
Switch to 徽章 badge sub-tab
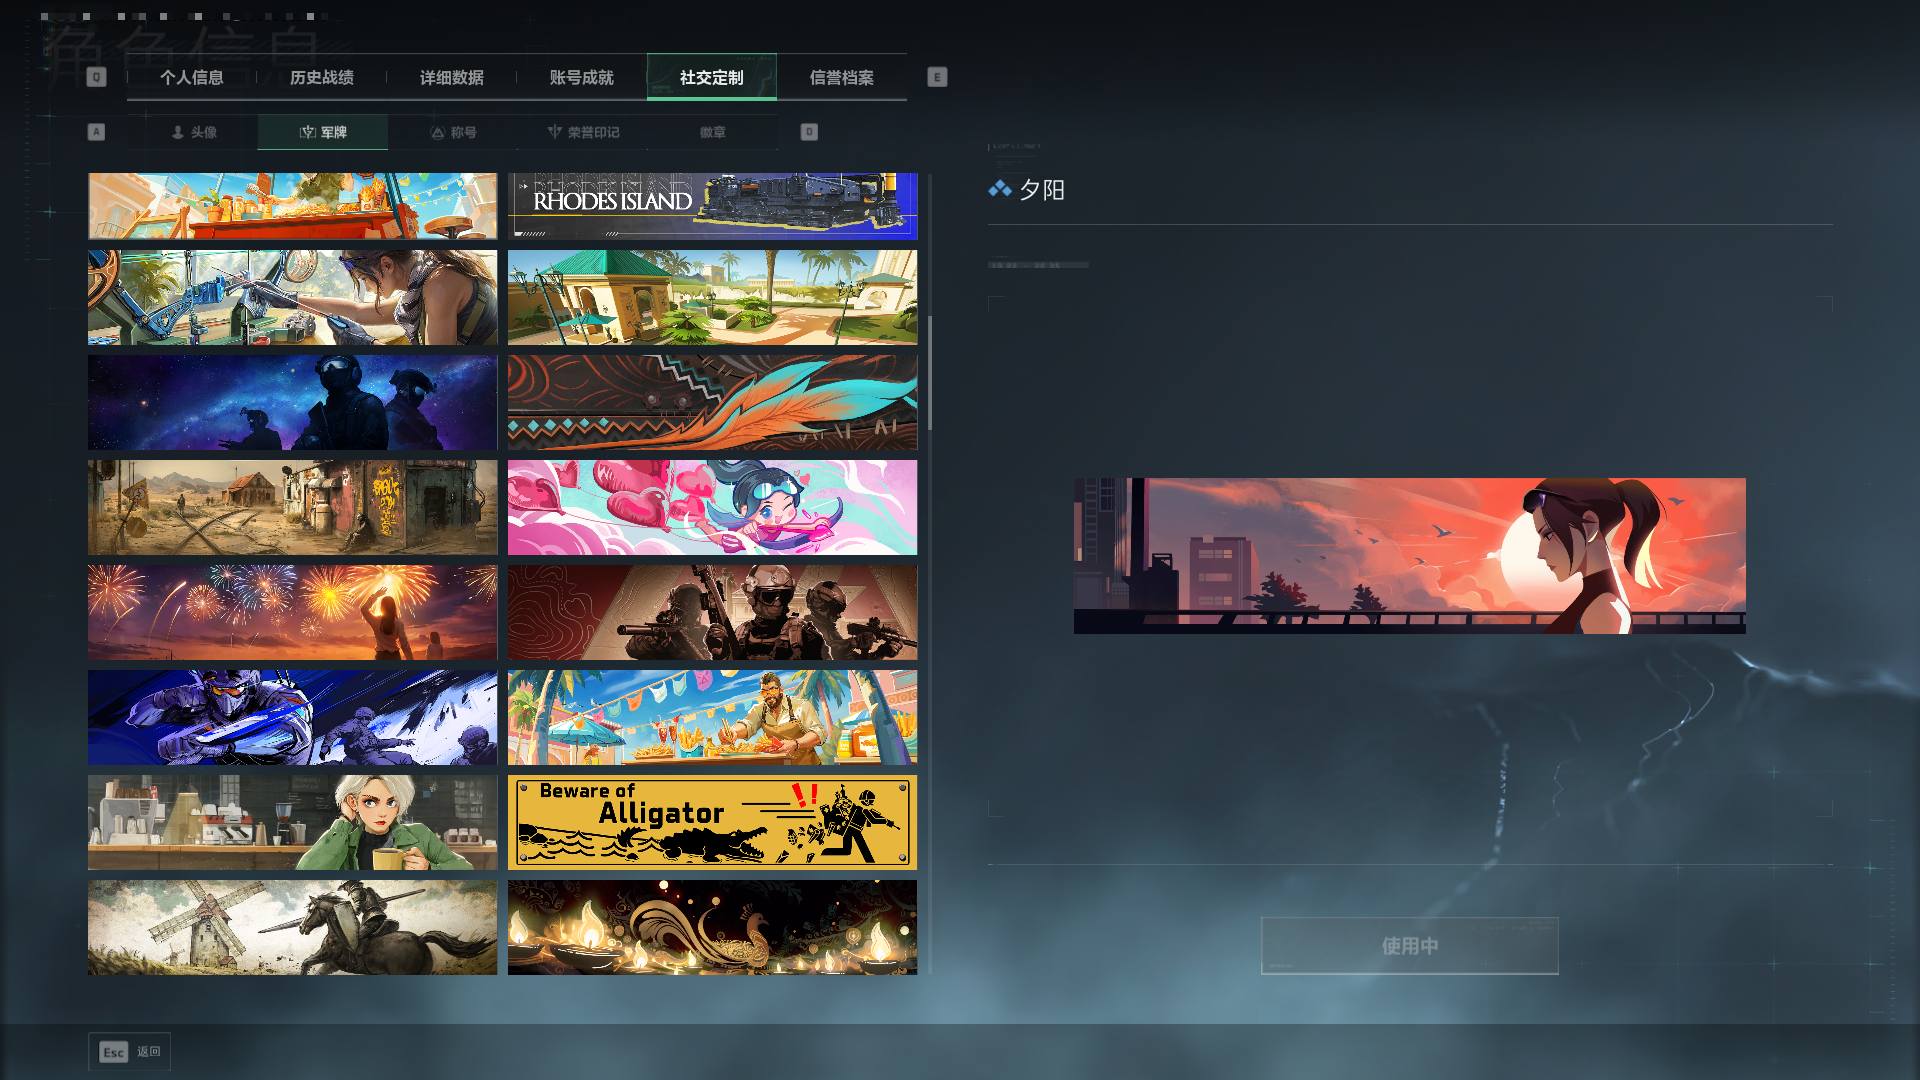pyautogui.click(x=713, y=132)
